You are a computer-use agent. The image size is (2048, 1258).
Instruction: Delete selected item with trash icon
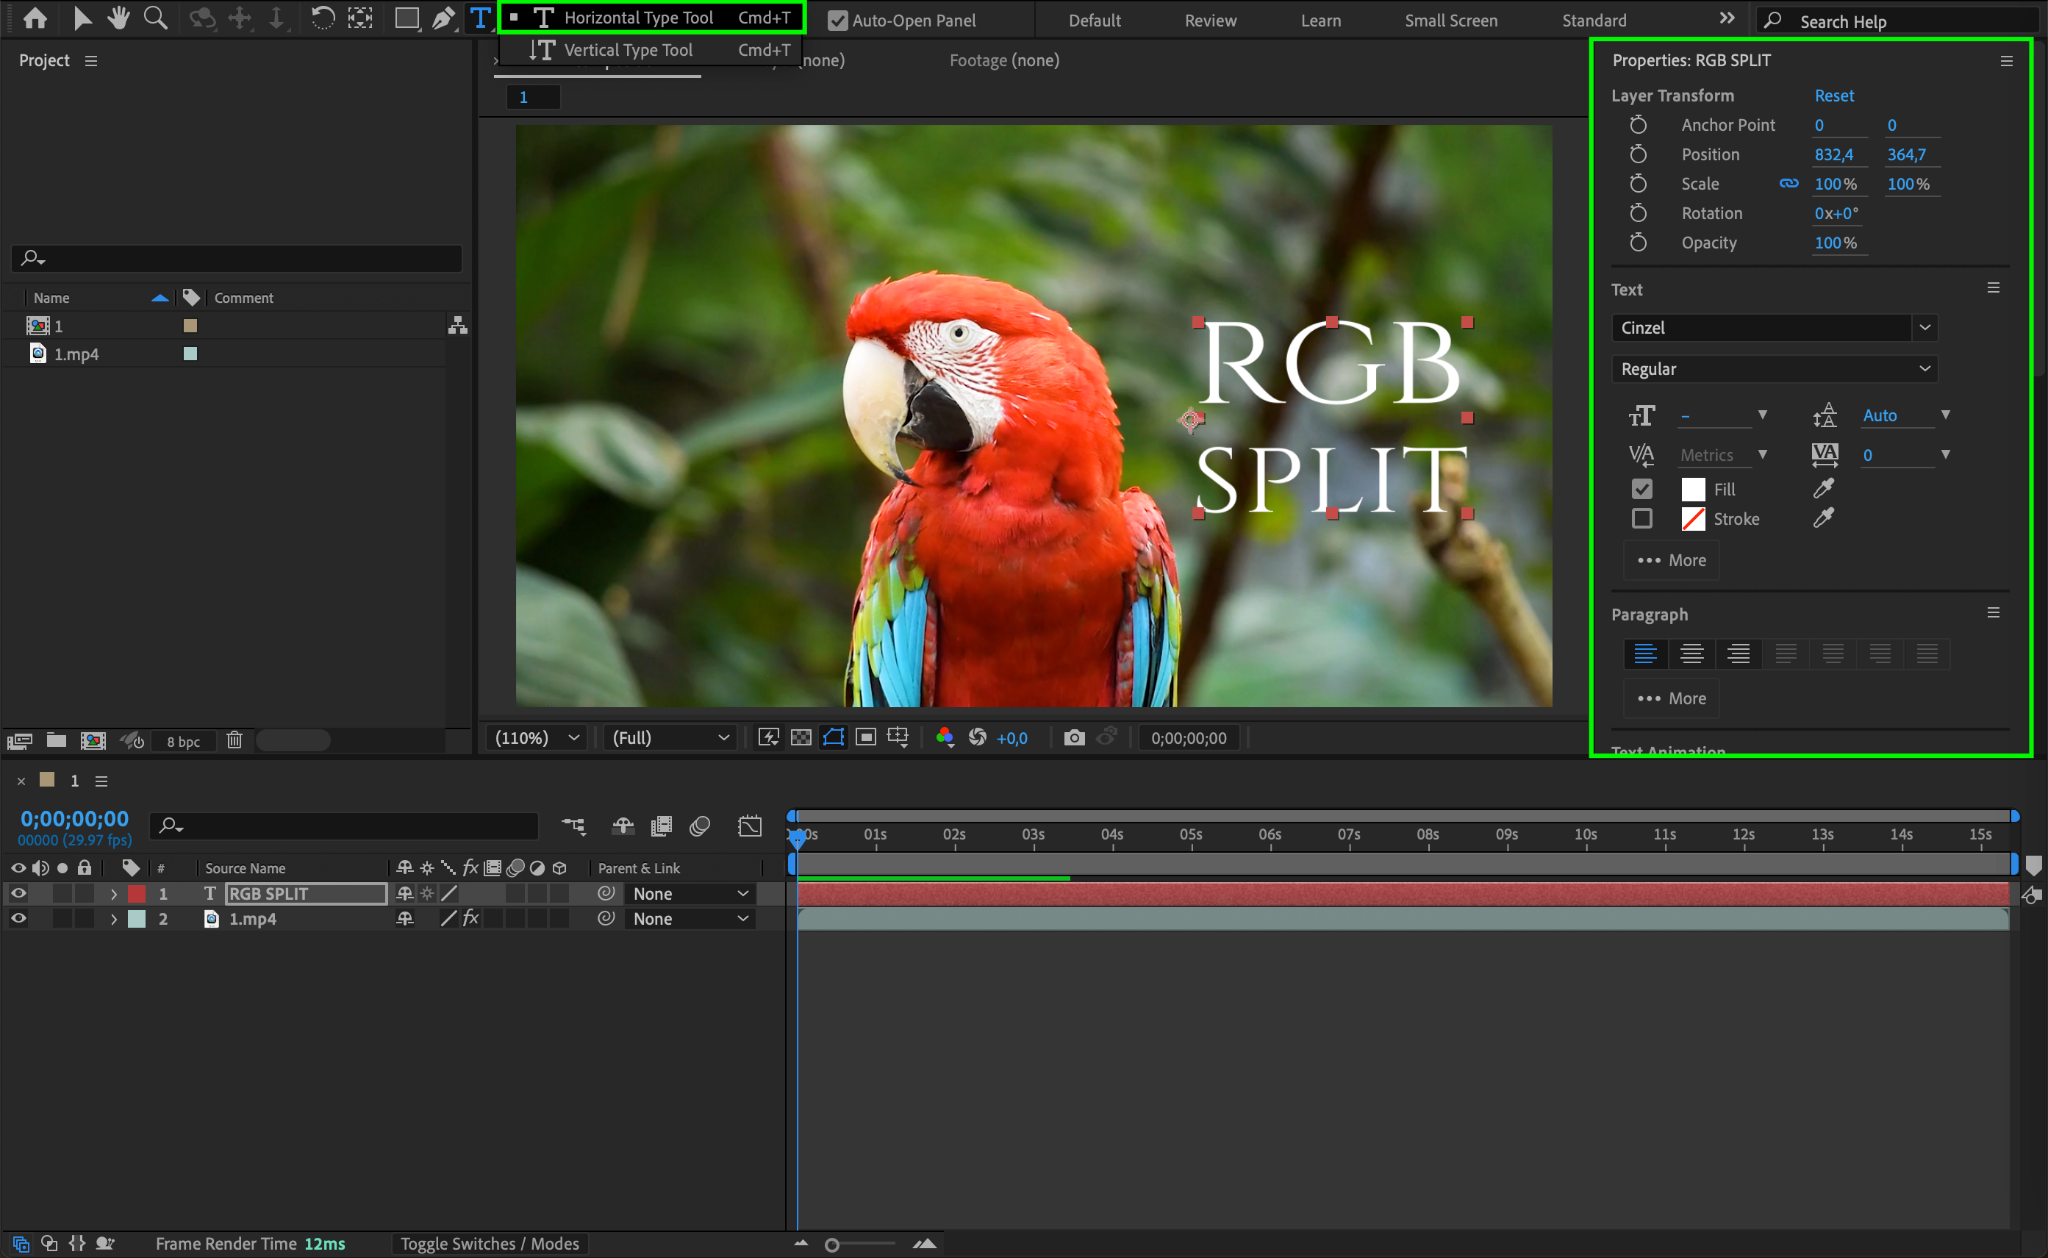point(234,741)
